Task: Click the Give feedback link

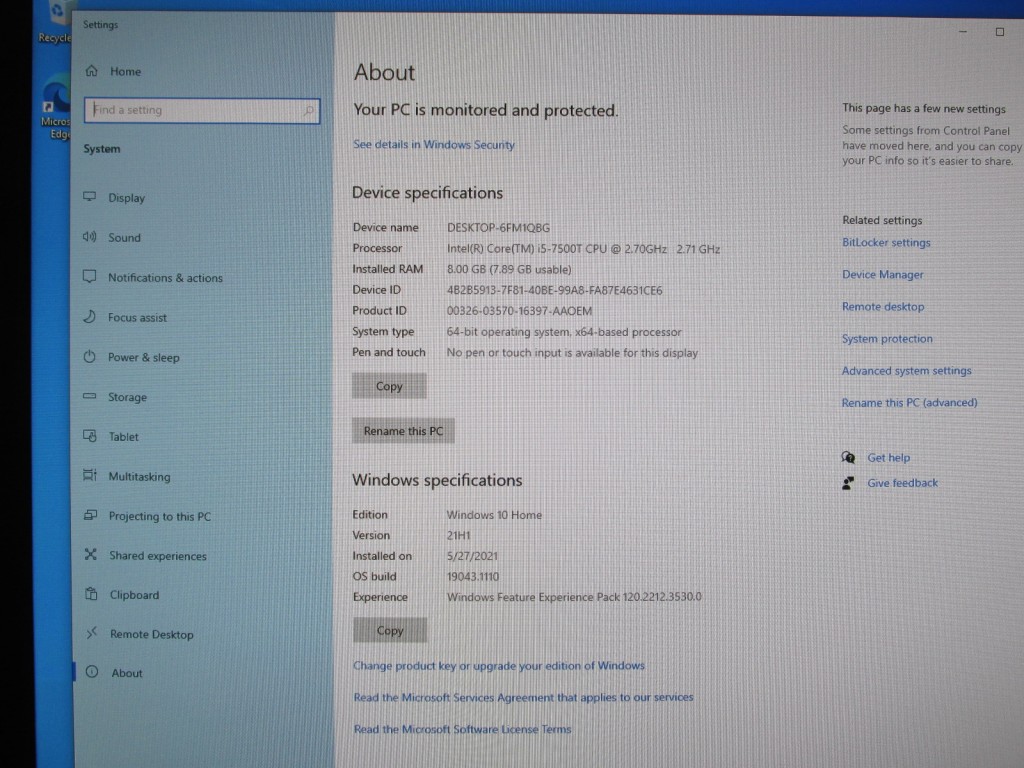Action: click(902, 483)
